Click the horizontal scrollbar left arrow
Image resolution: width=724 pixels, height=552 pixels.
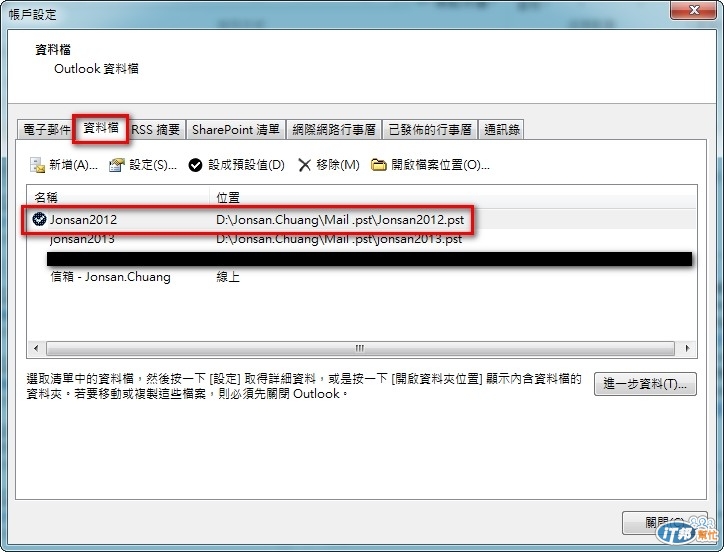[x=36, y=348]
